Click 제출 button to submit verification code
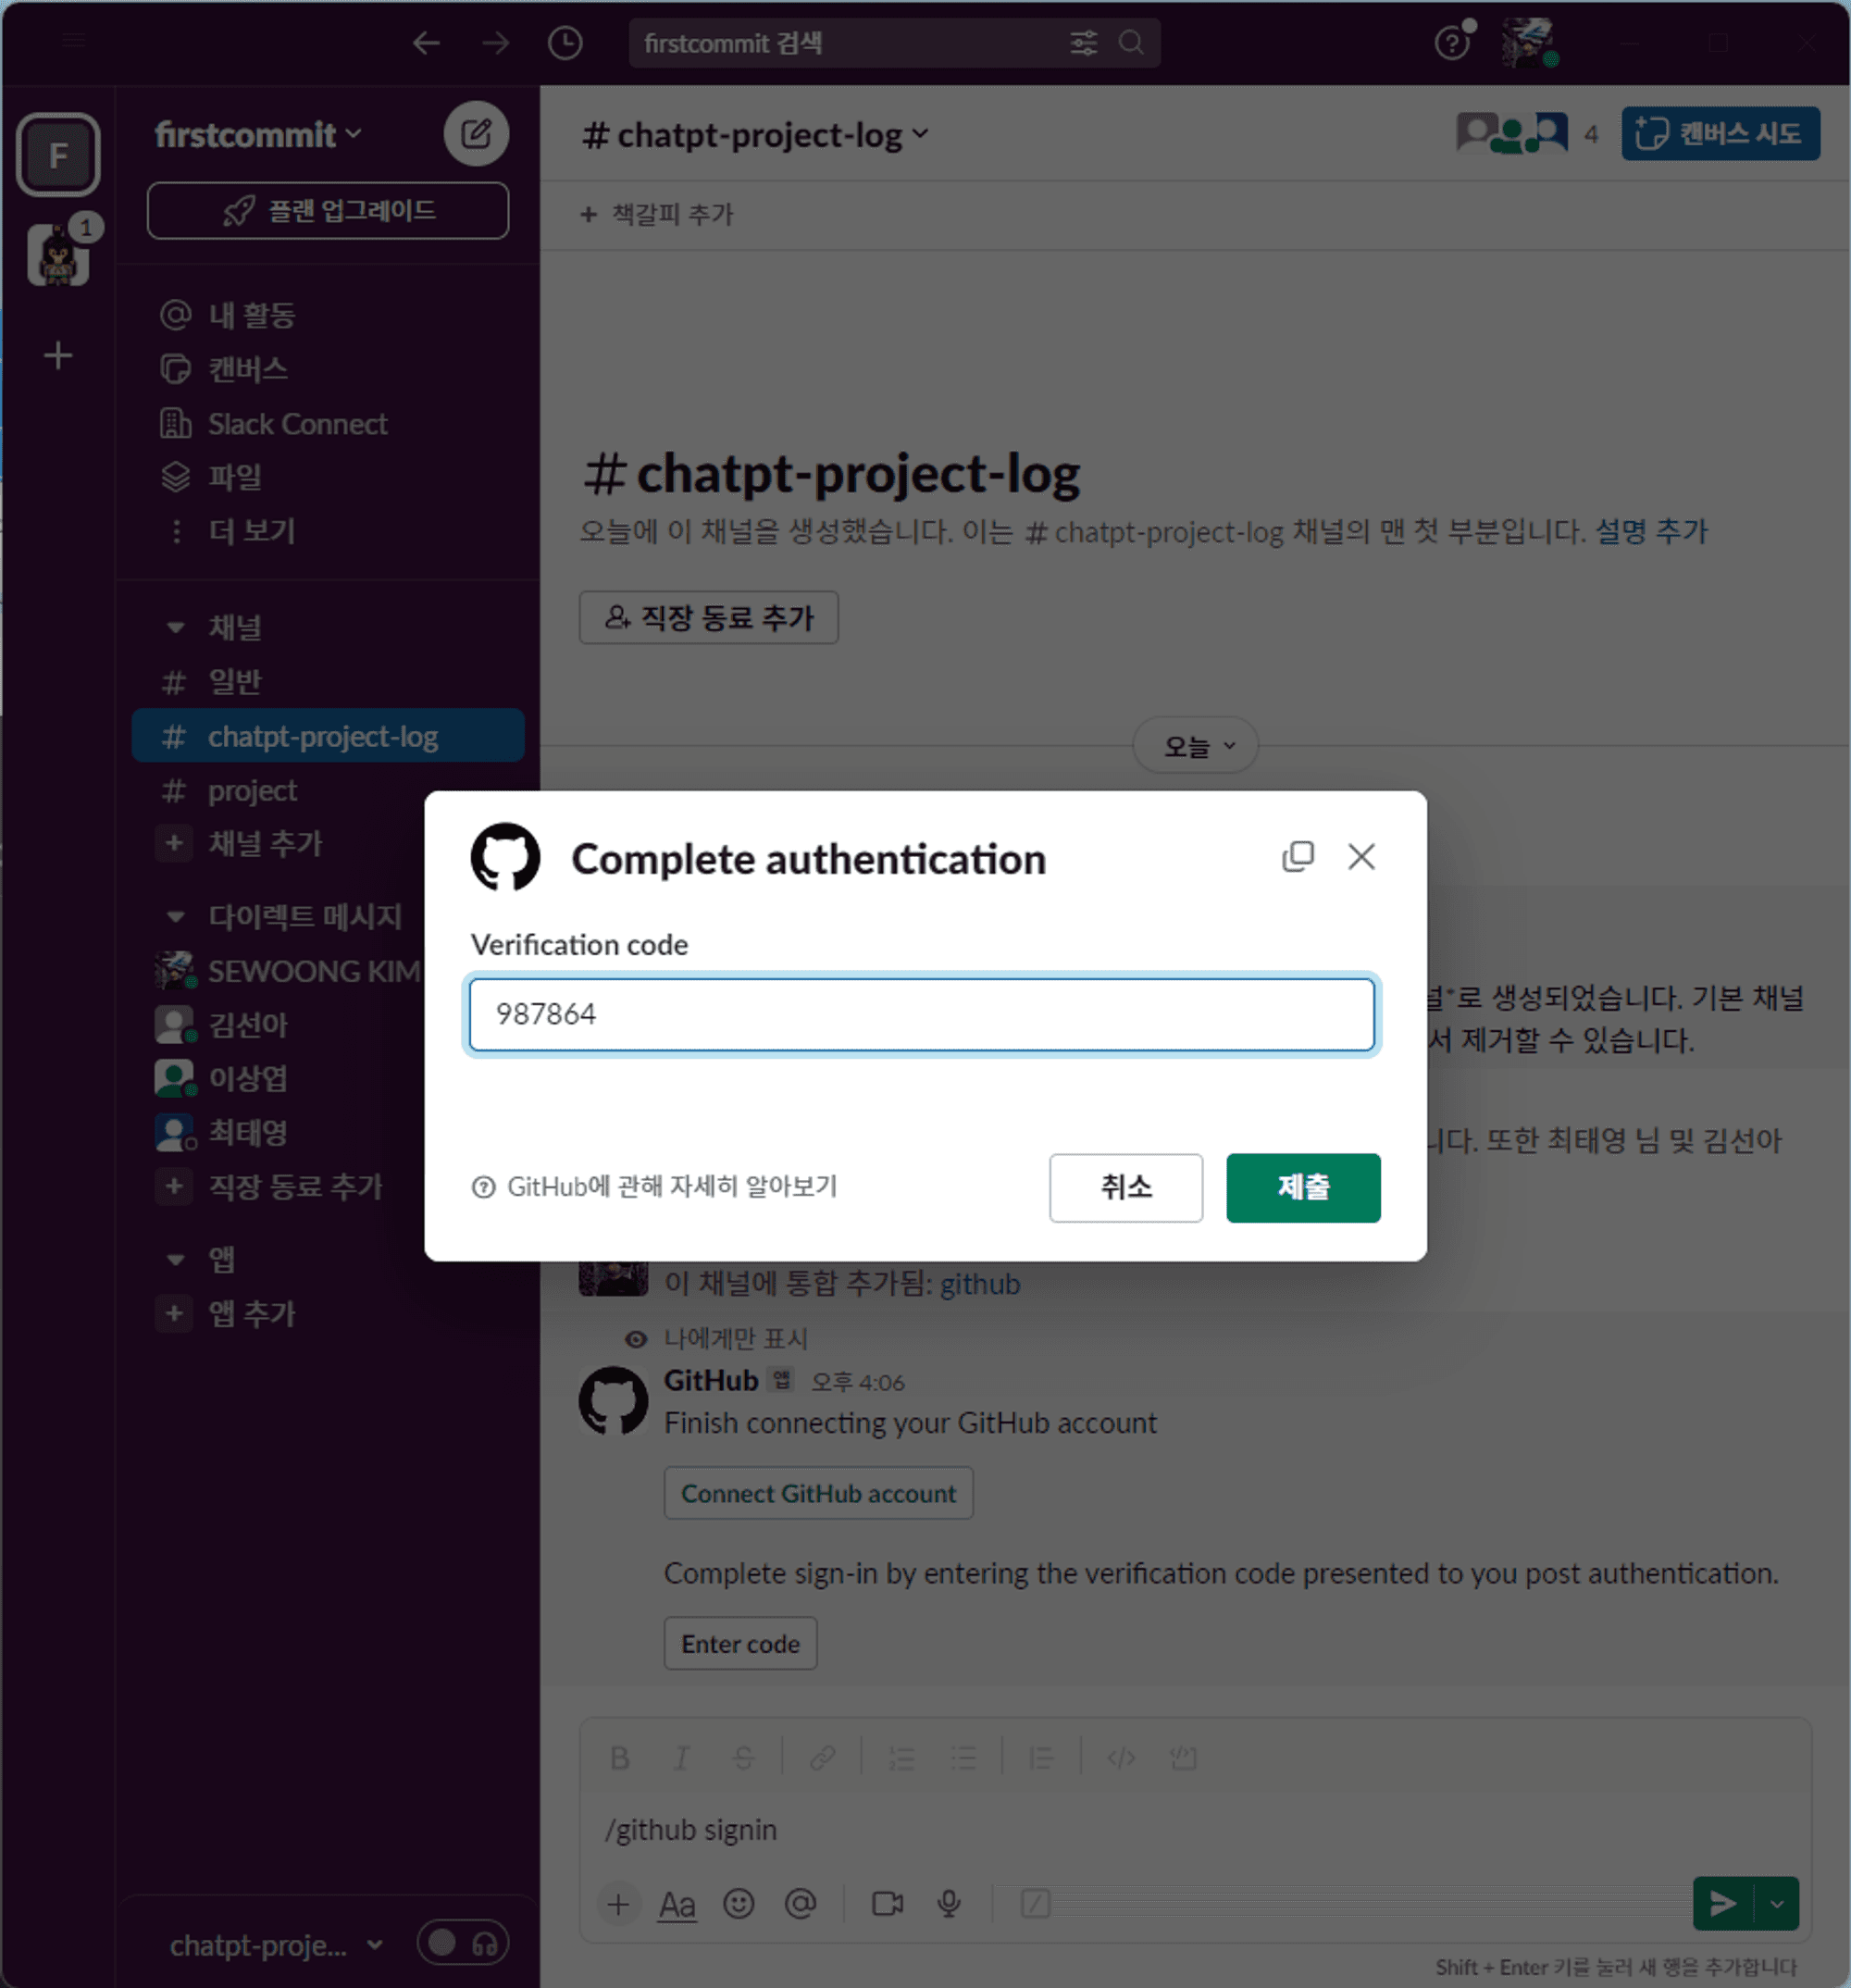Viewport: 1851px width, 1988px height. coord(1303,1188)
